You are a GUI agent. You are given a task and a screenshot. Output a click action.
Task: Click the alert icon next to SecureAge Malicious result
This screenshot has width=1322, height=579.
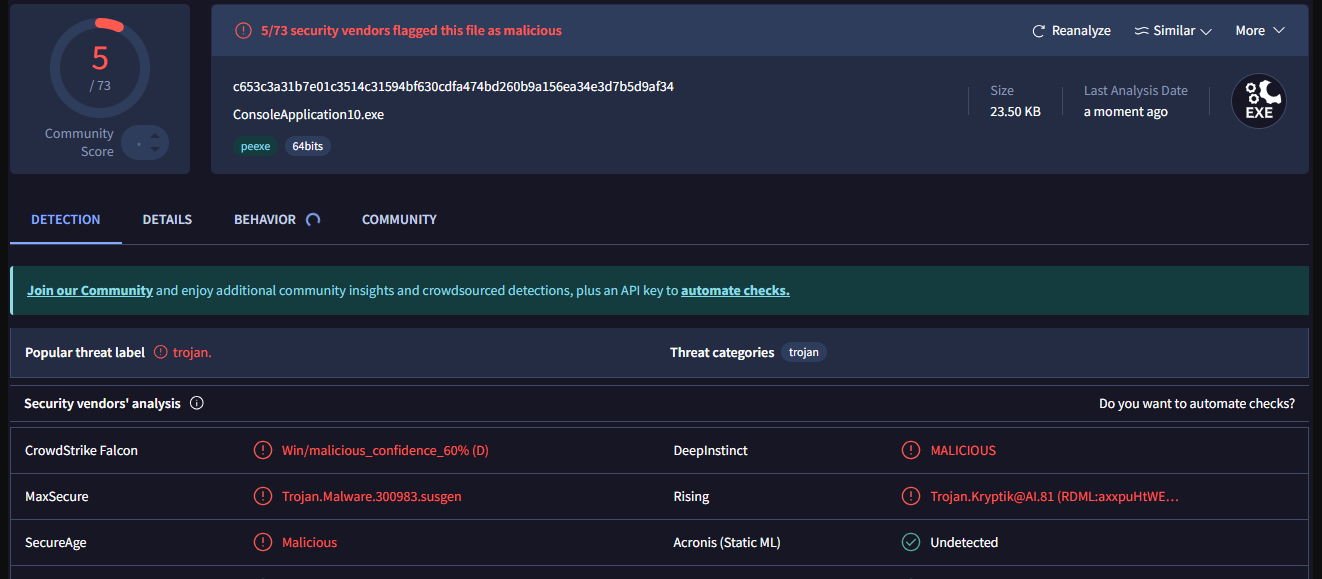coord(263,543)
